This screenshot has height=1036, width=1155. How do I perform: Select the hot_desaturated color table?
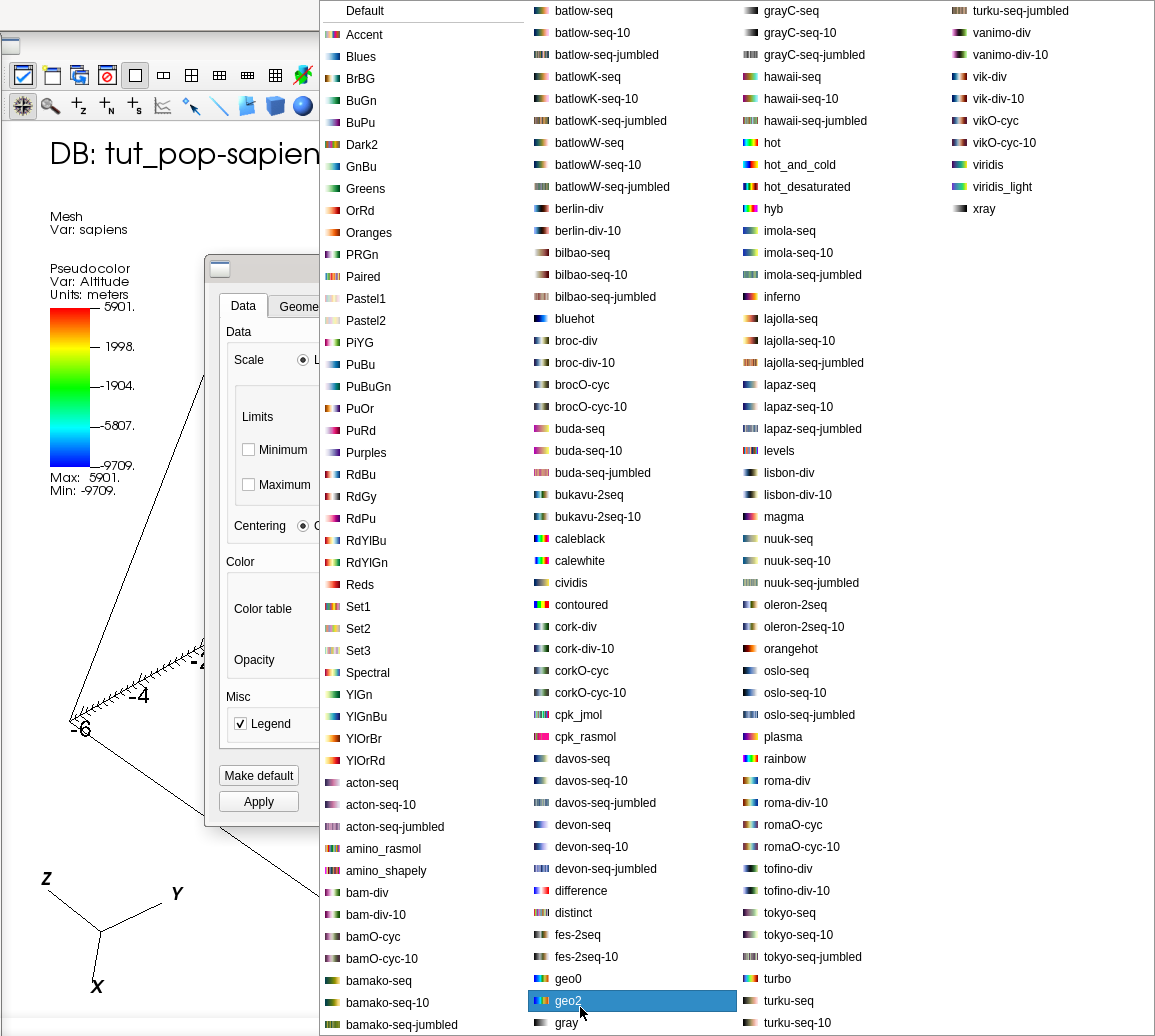(x=806, y=187)
